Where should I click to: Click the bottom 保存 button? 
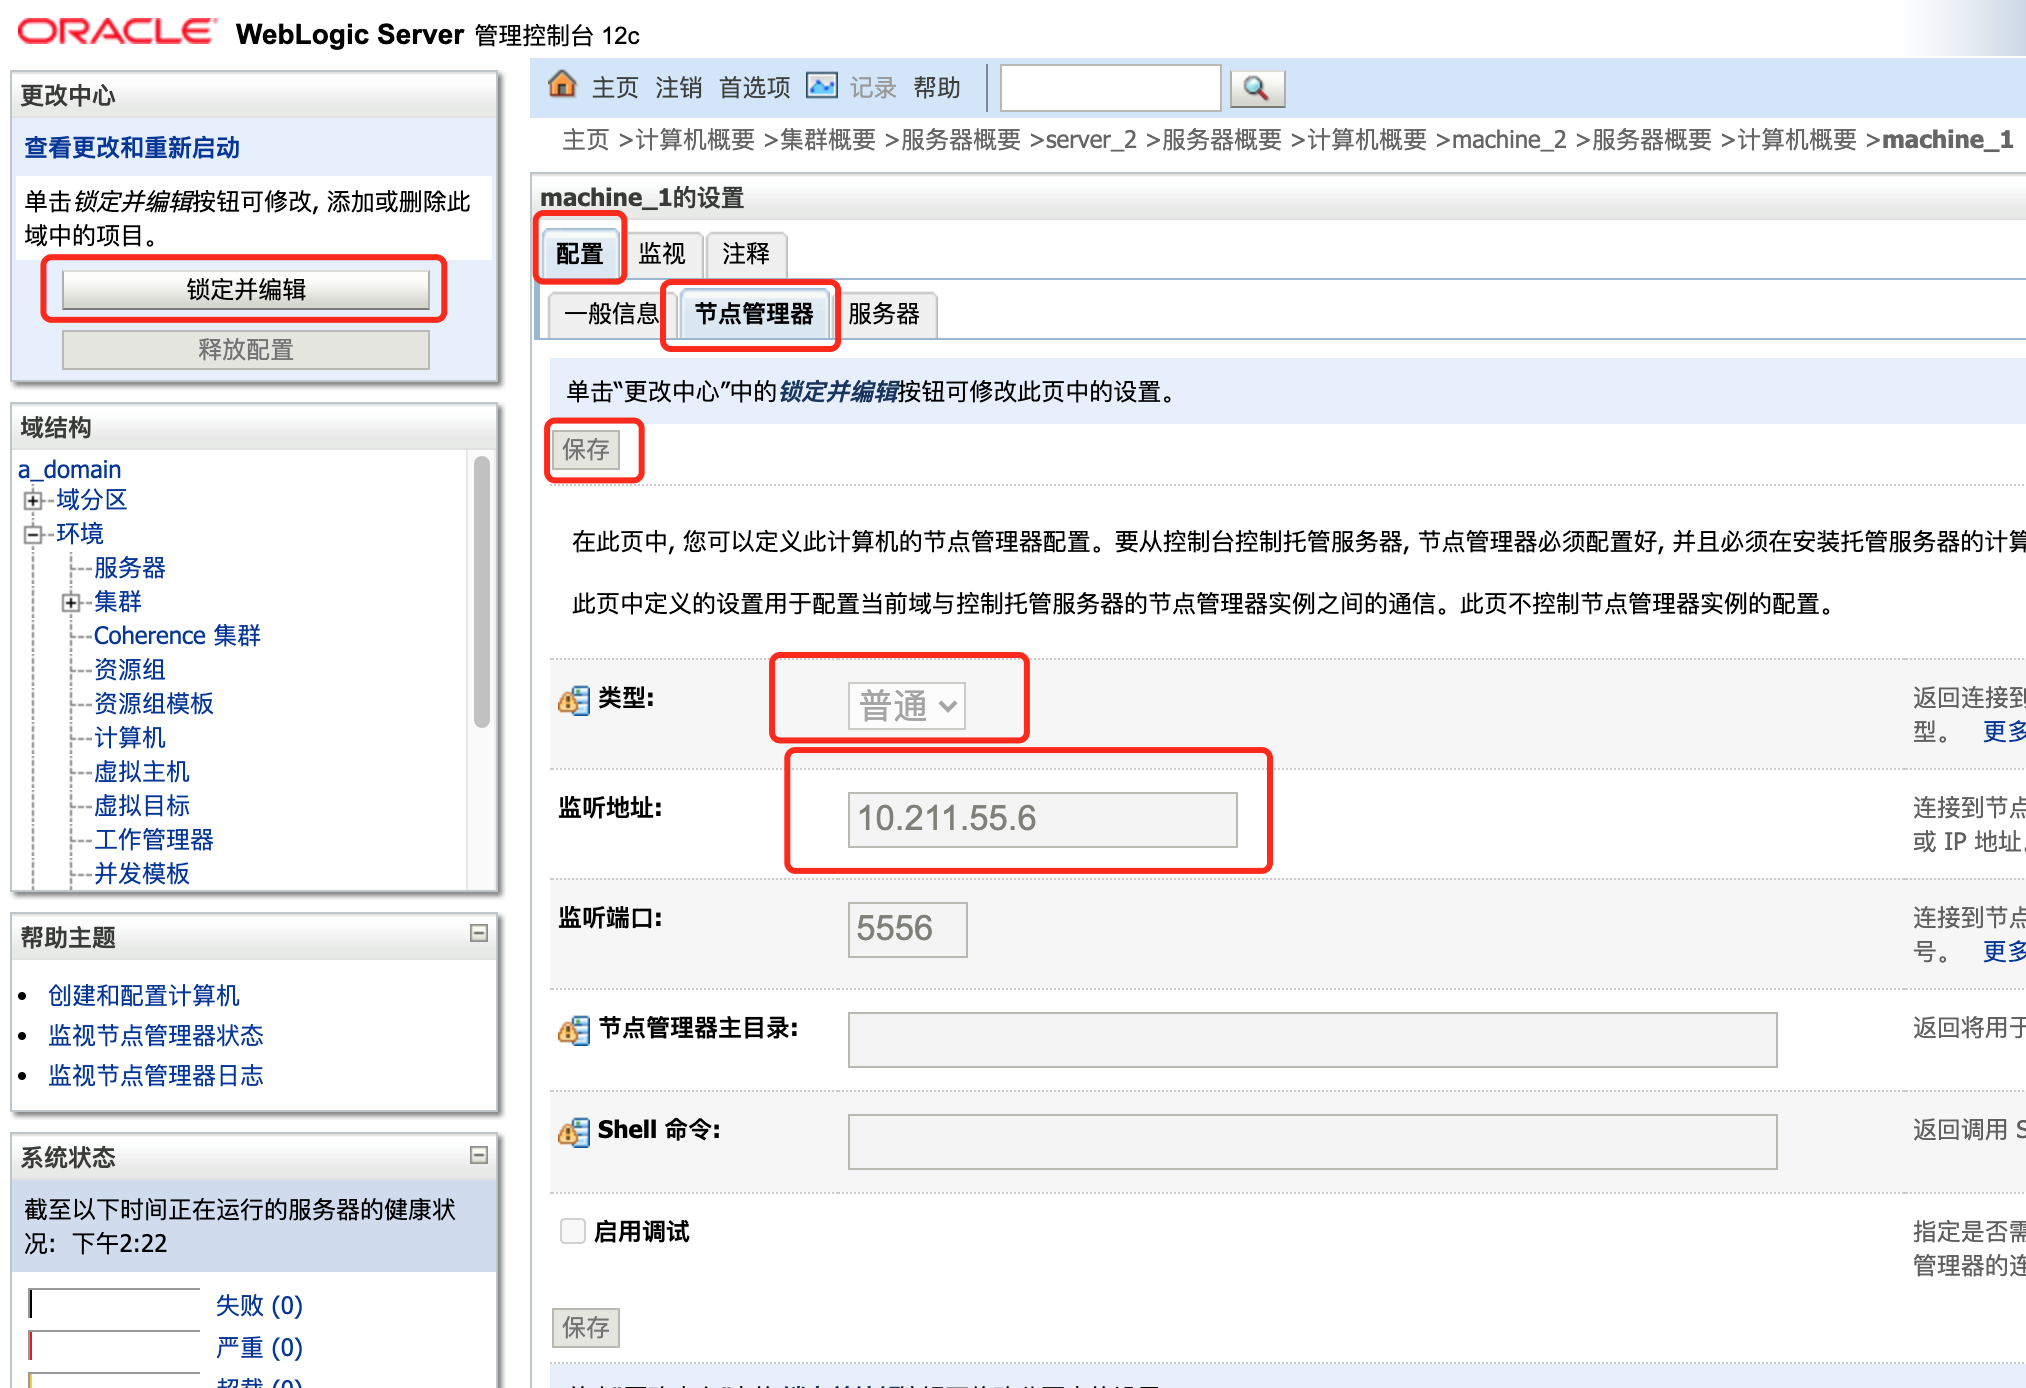pyautogui.click(x=586, y=1328)
